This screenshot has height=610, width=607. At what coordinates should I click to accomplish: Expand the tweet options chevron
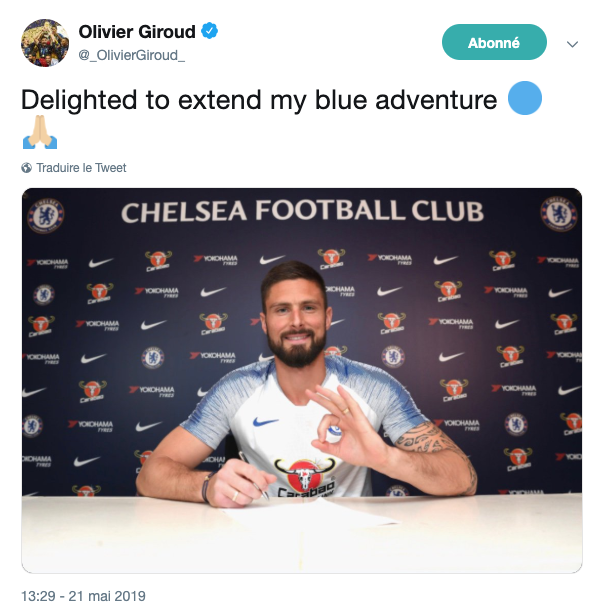point(572,44)
